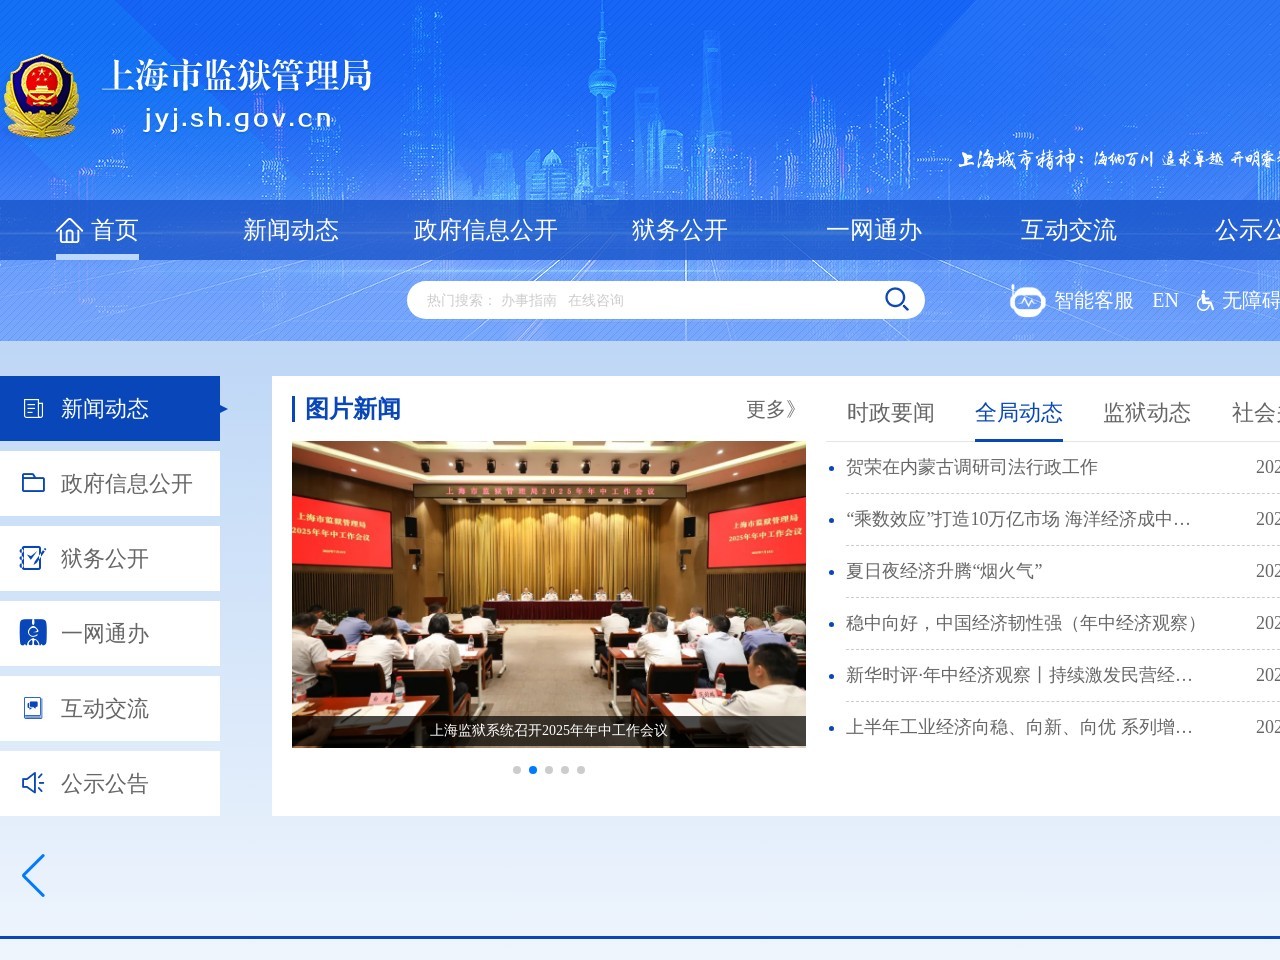The height and width of the screenshot is (960, 1280).
Task: Click the 互动交流 sidebar icon
Action: pos(33,708)
